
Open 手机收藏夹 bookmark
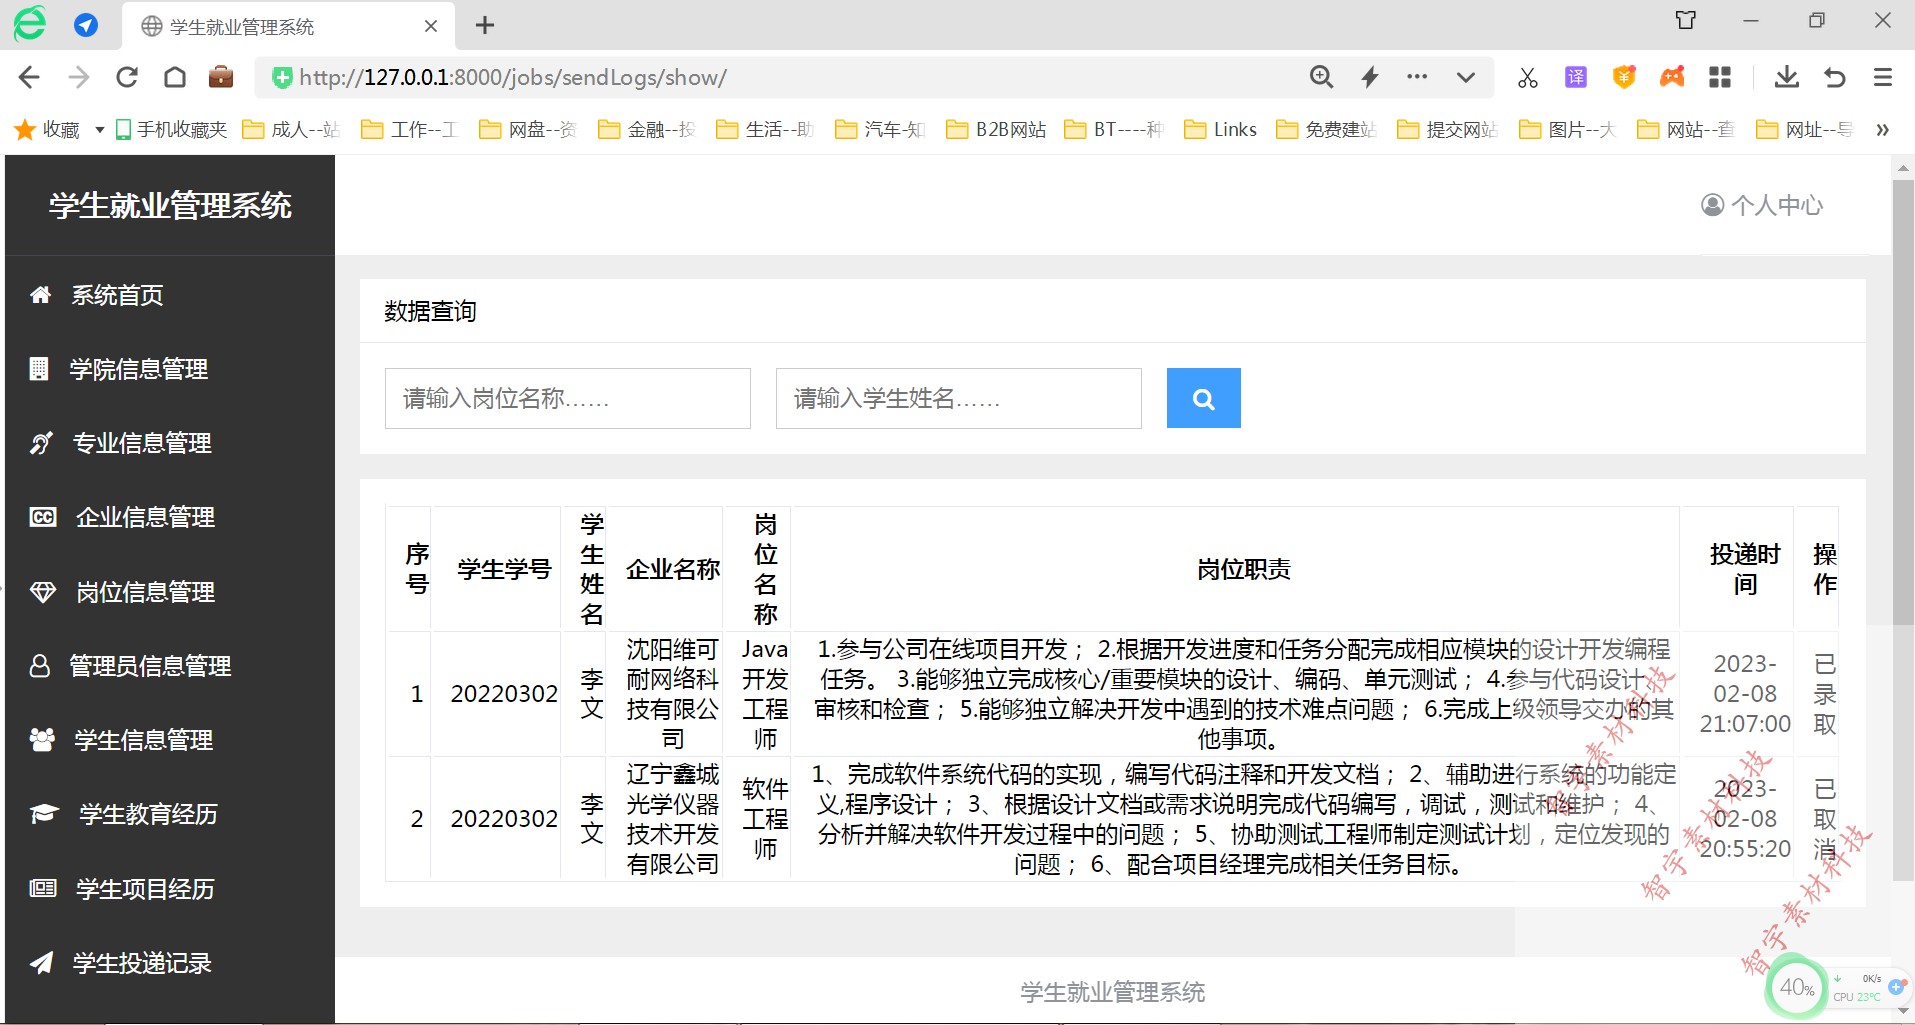point(172,129)
